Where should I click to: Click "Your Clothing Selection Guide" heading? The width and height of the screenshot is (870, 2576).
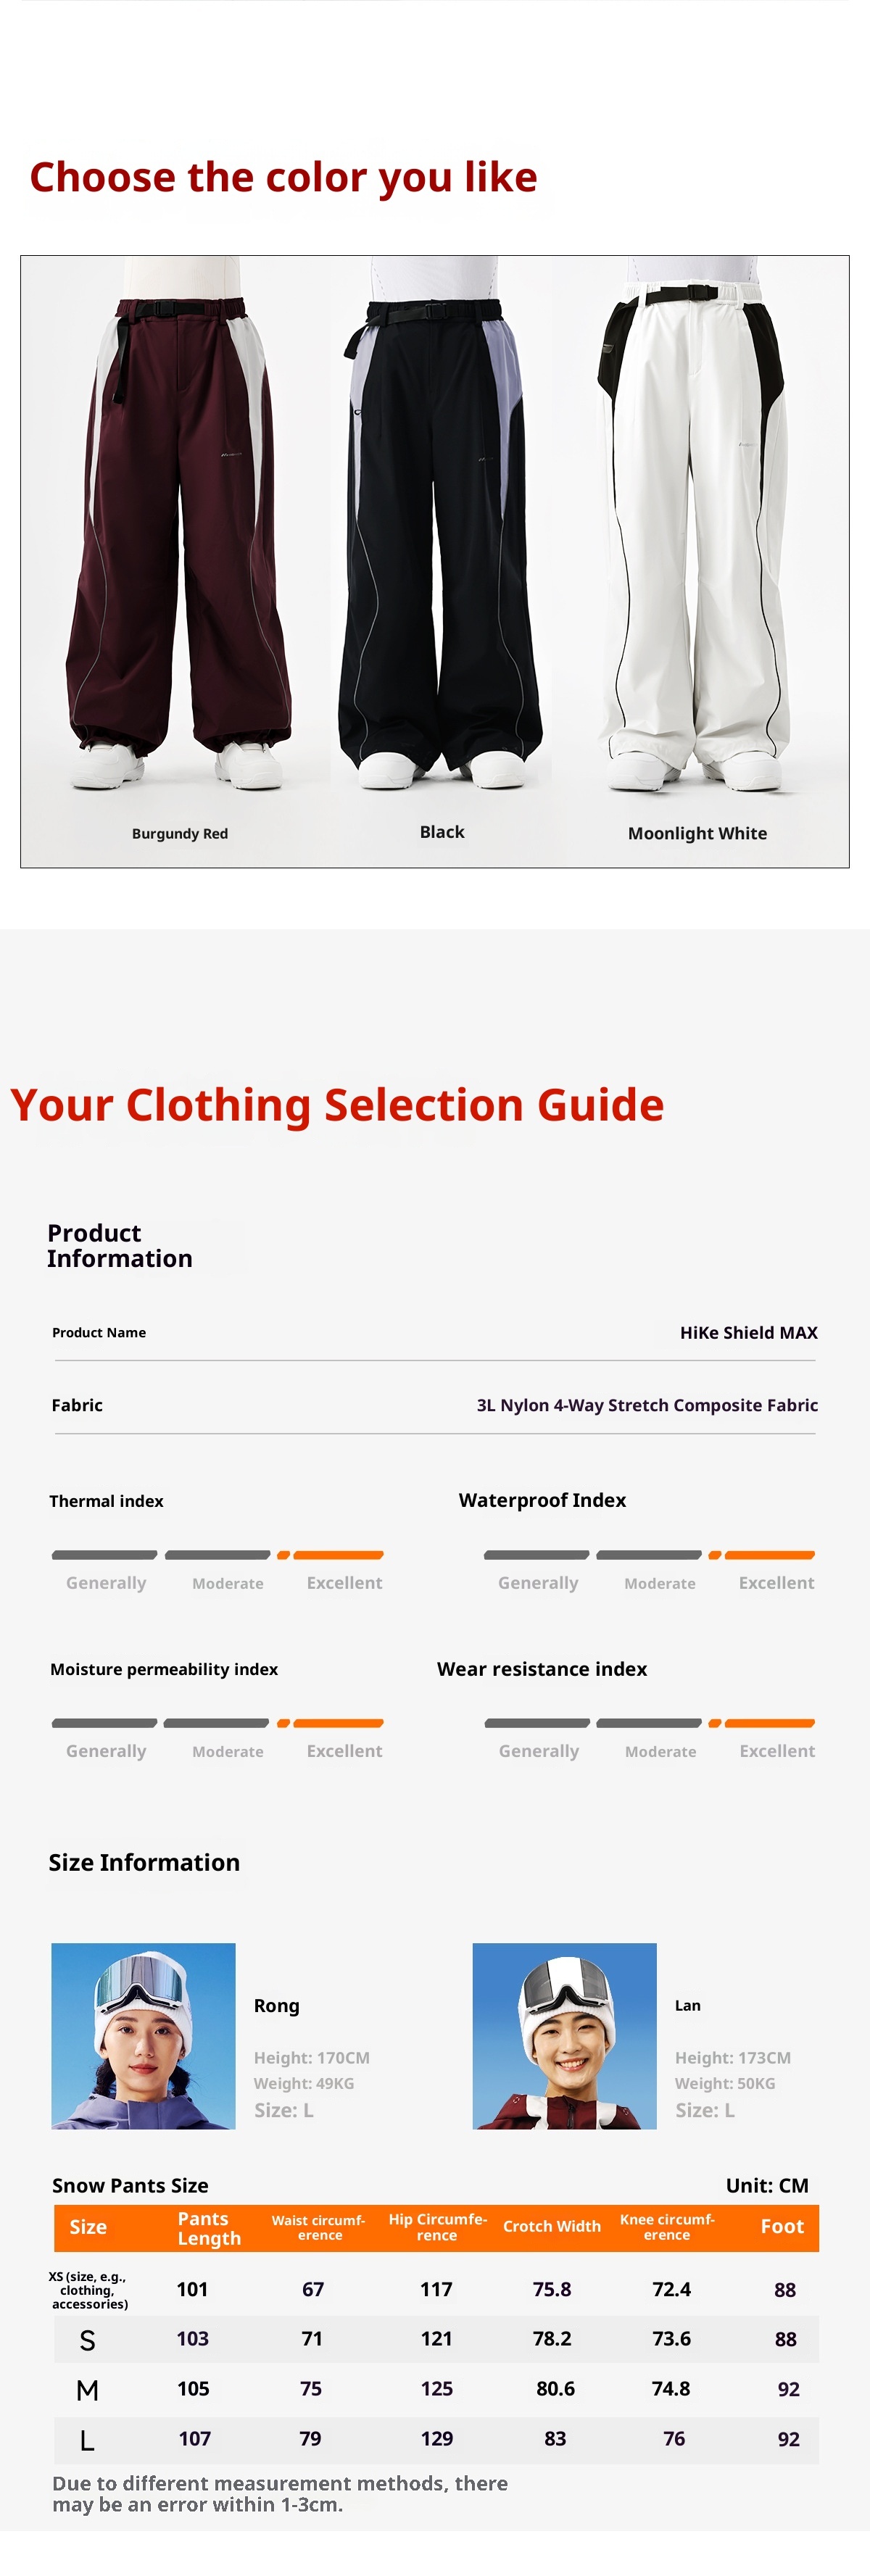tap(337, 1105)
